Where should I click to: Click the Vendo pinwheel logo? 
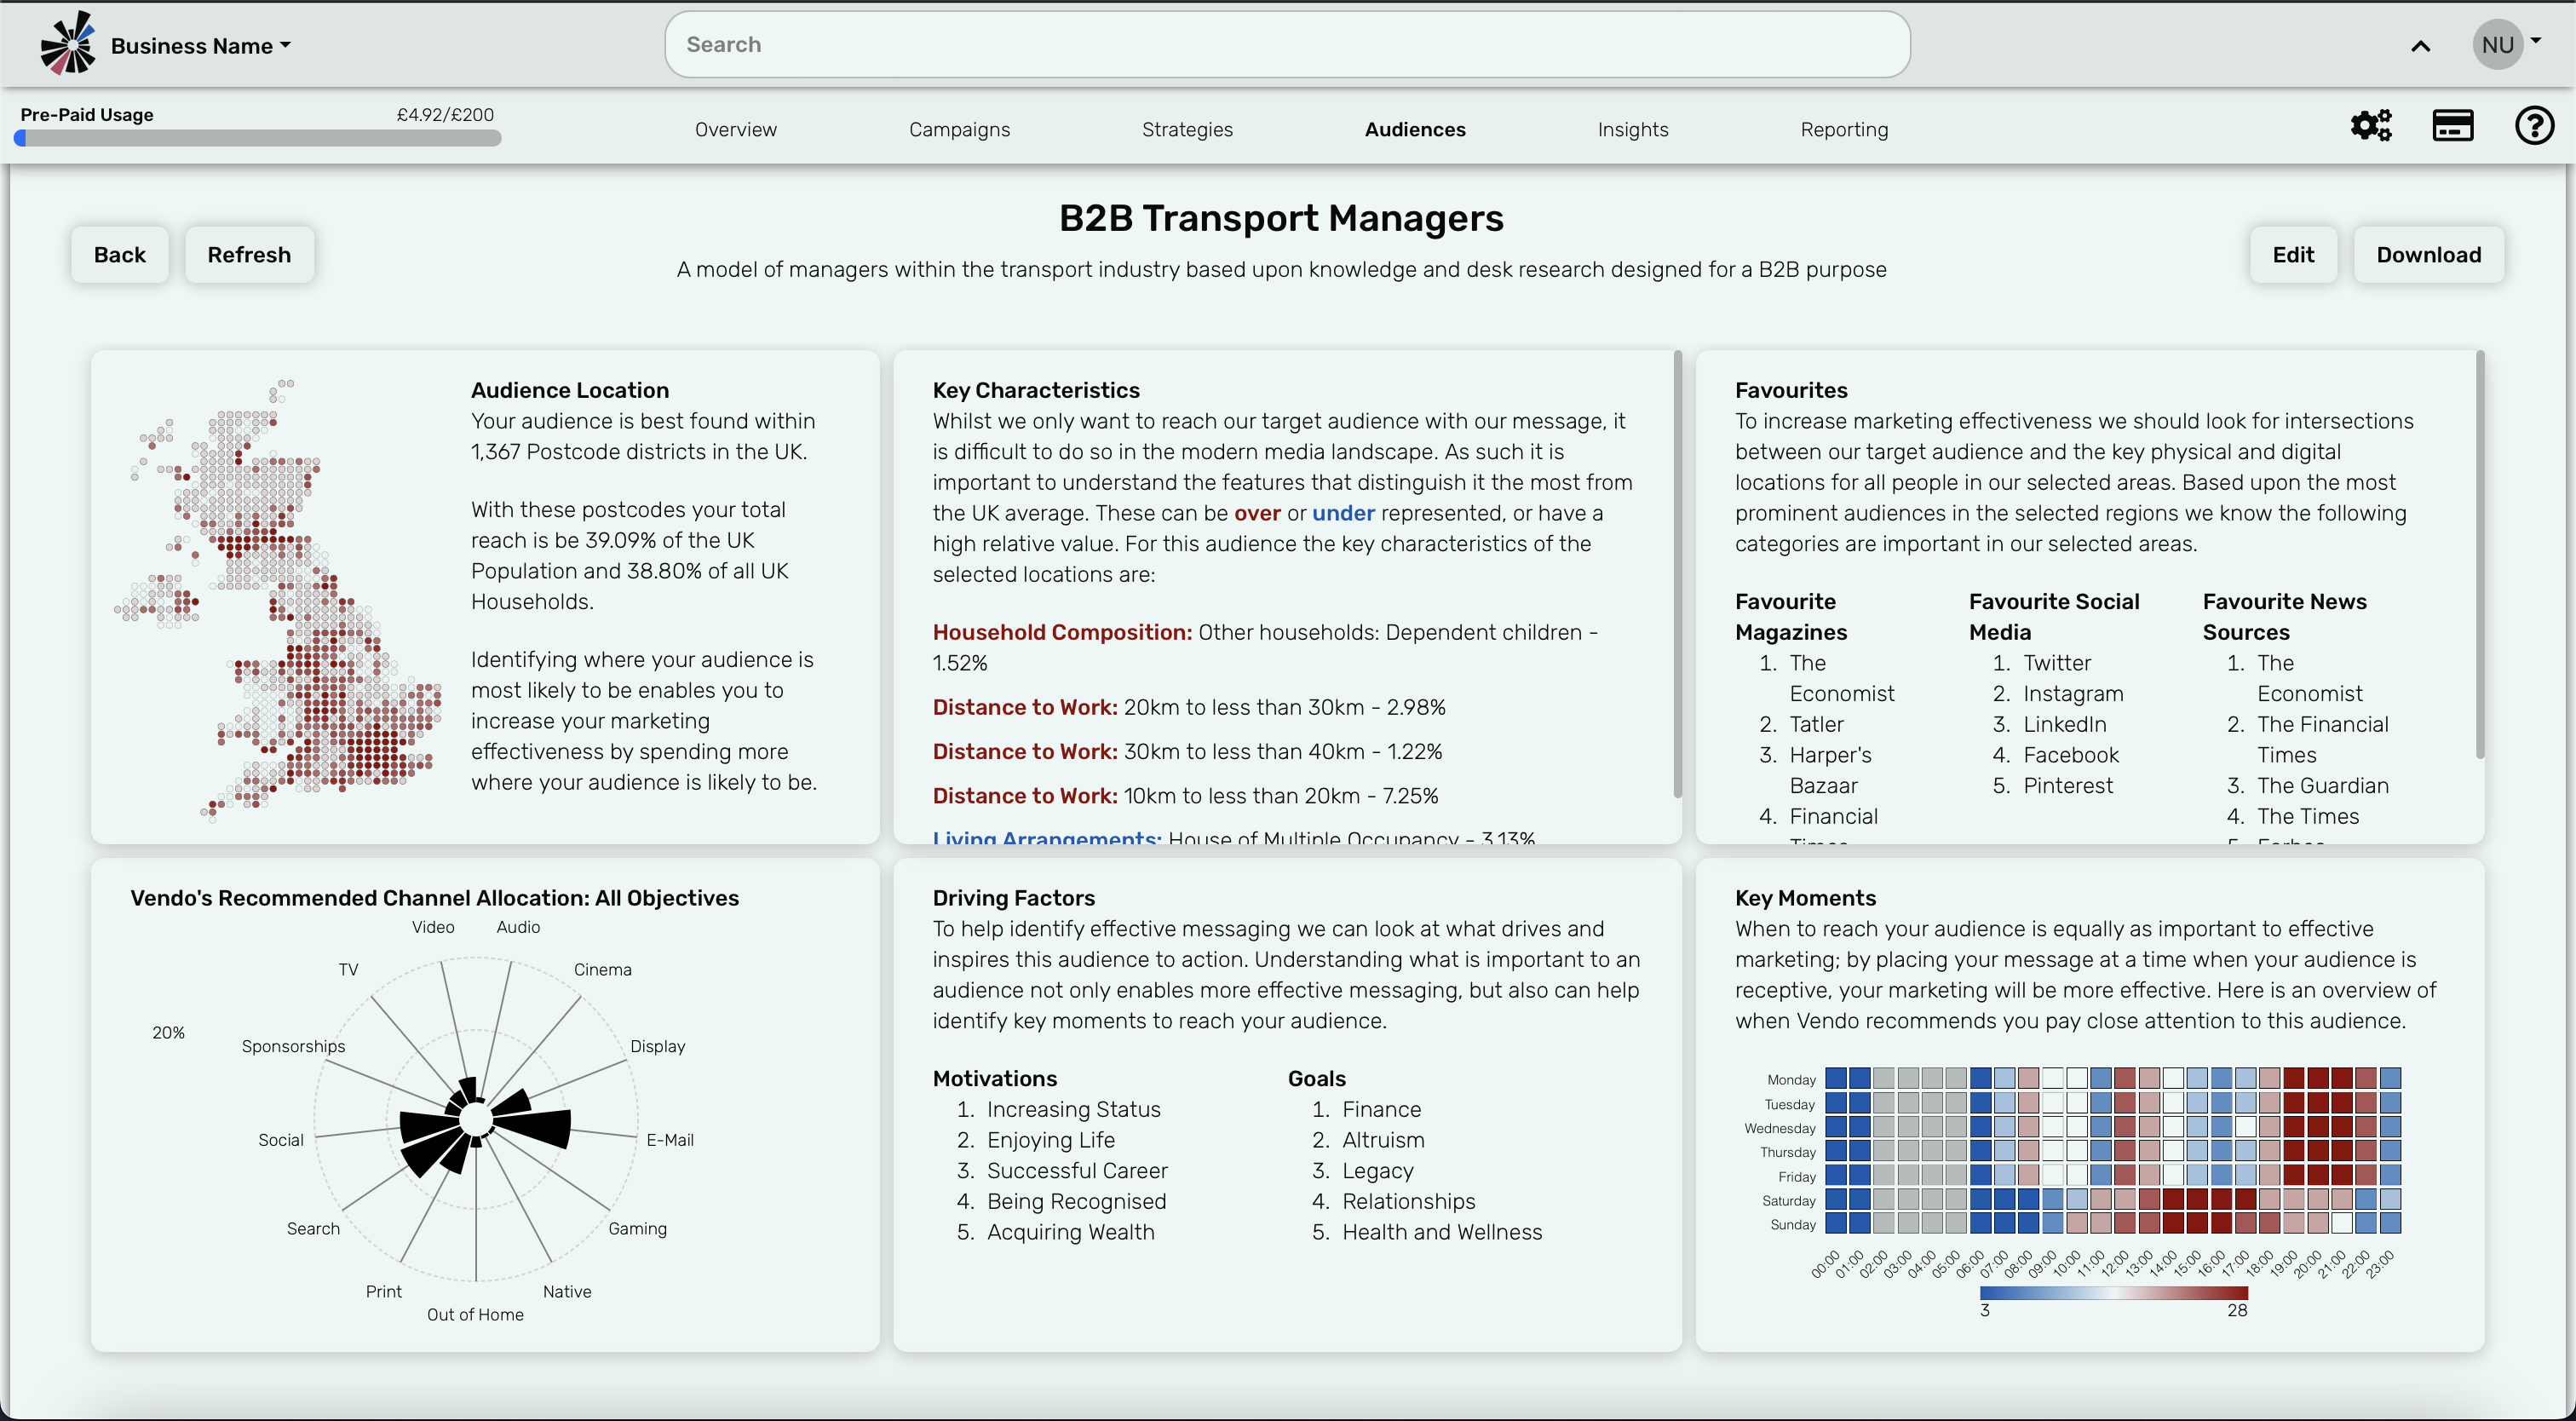click(68, 43)
